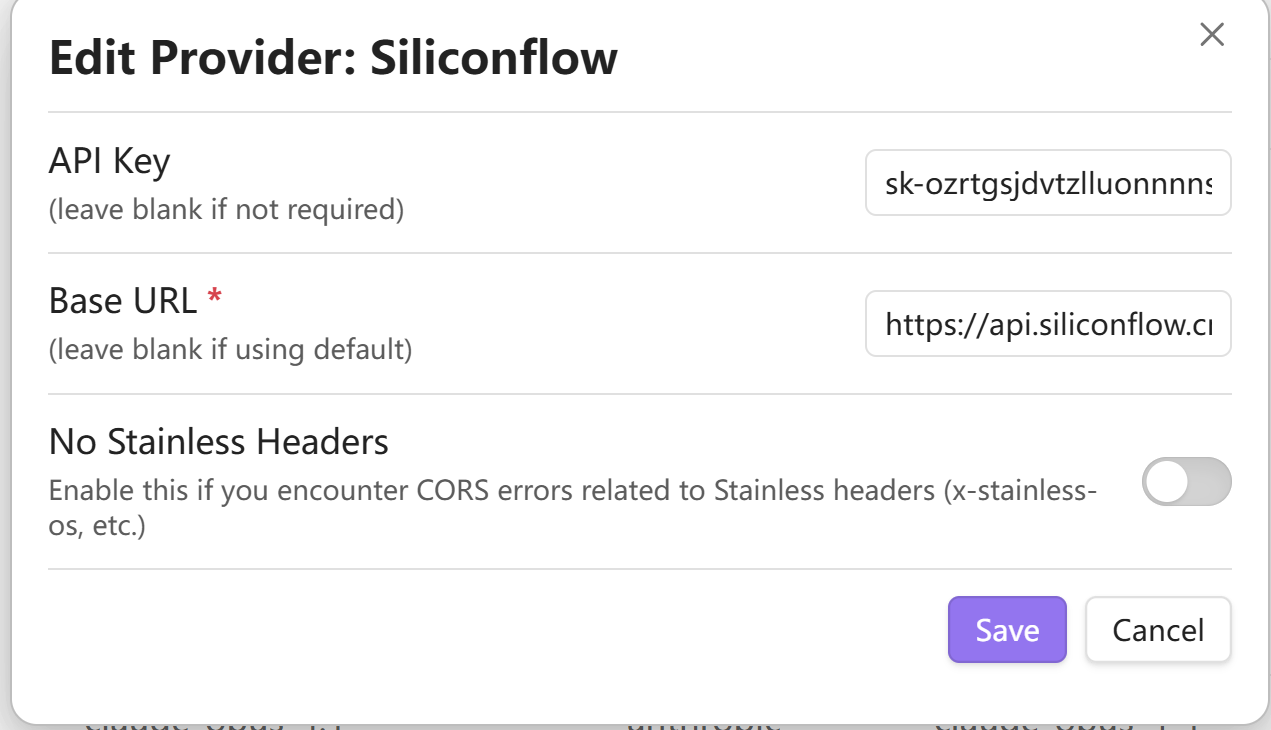Image resolution: width=1271 pixels, height=730 pixels.
Task: Click the white knob of the Stainless toggle
Action: point(1166,481)
